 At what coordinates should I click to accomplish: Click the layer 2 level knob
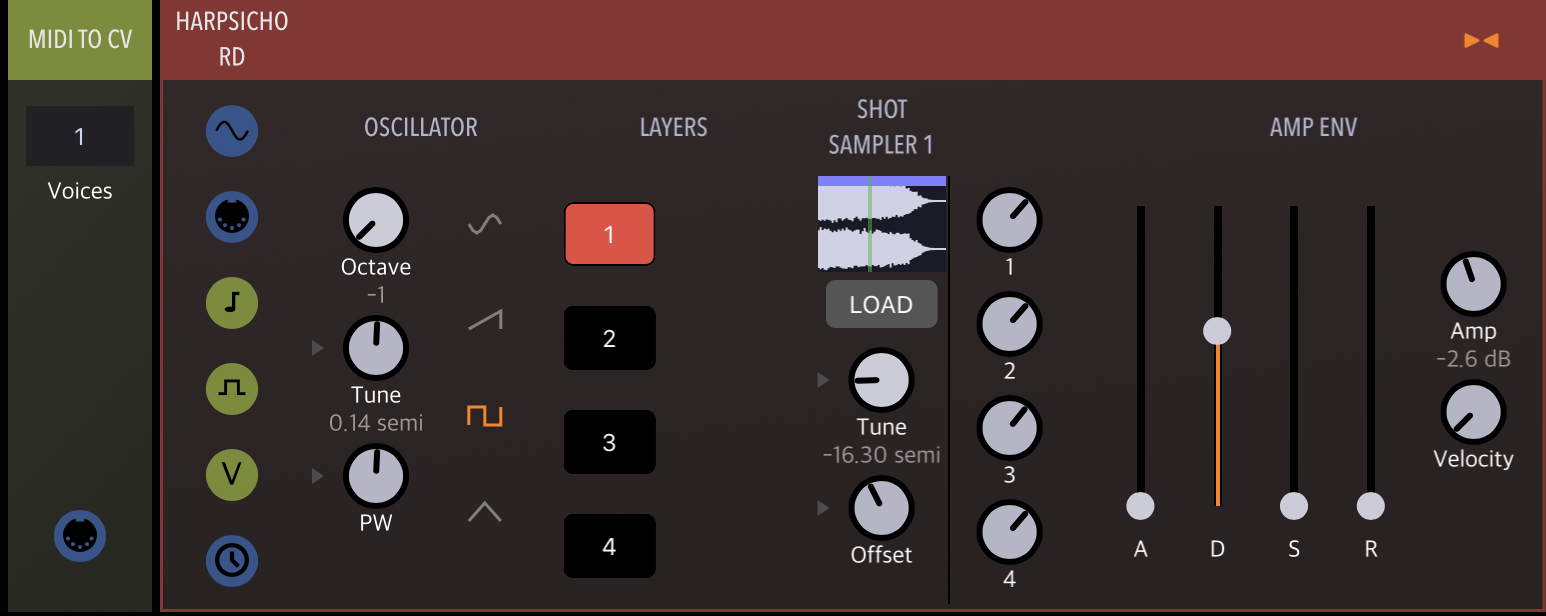point(1009,324)
